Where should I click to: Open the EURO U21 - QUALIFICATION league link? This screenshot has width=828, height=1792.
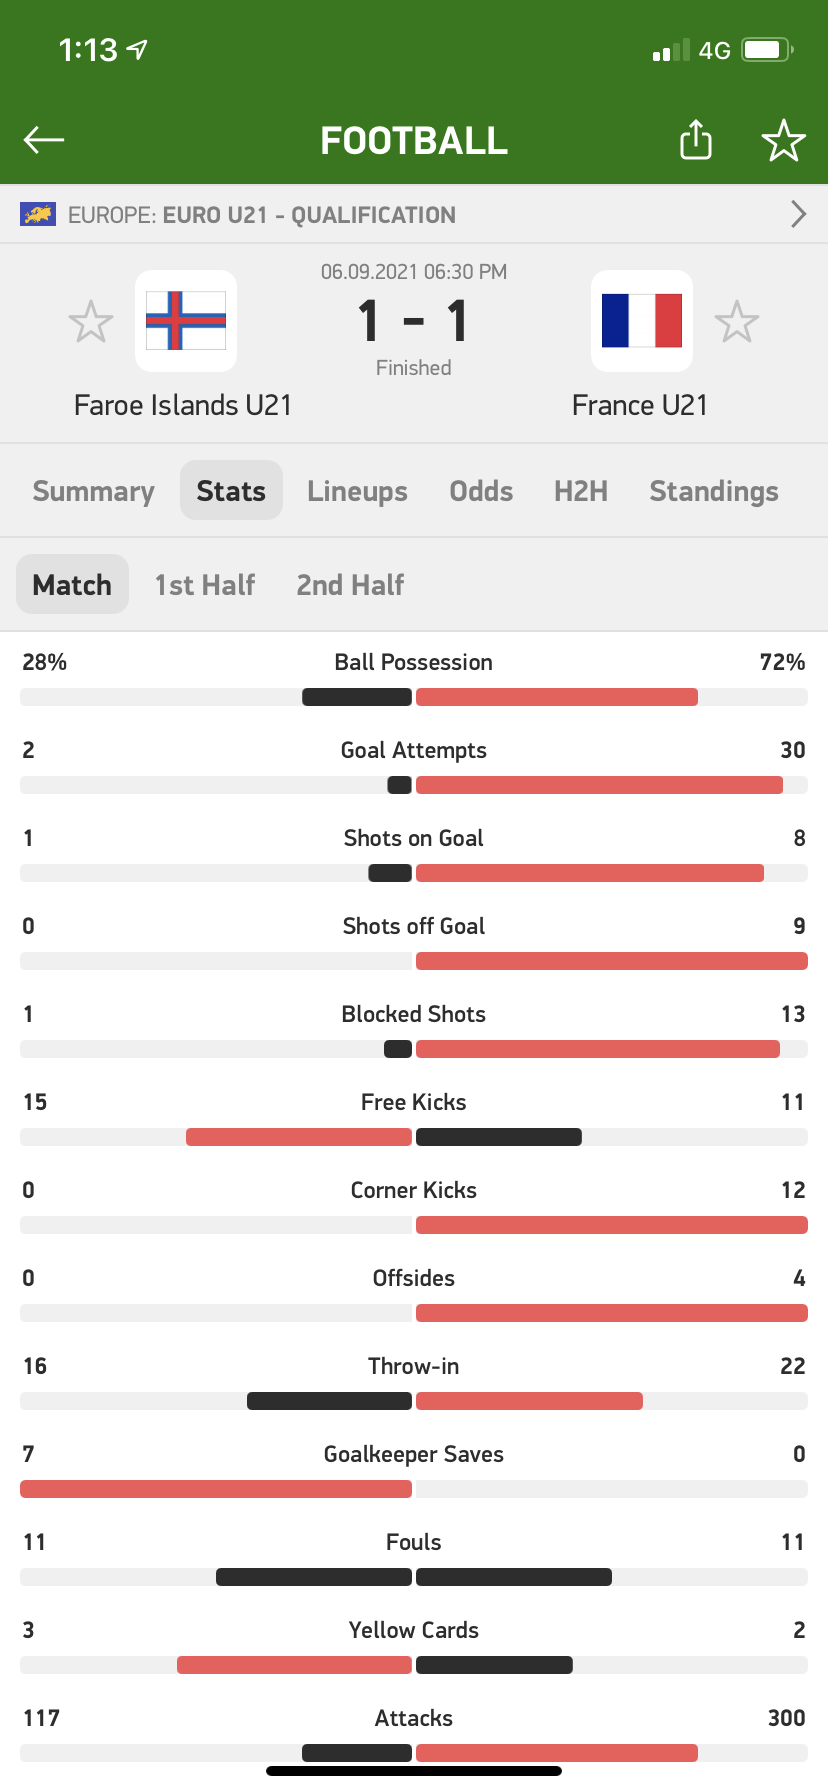309,215
